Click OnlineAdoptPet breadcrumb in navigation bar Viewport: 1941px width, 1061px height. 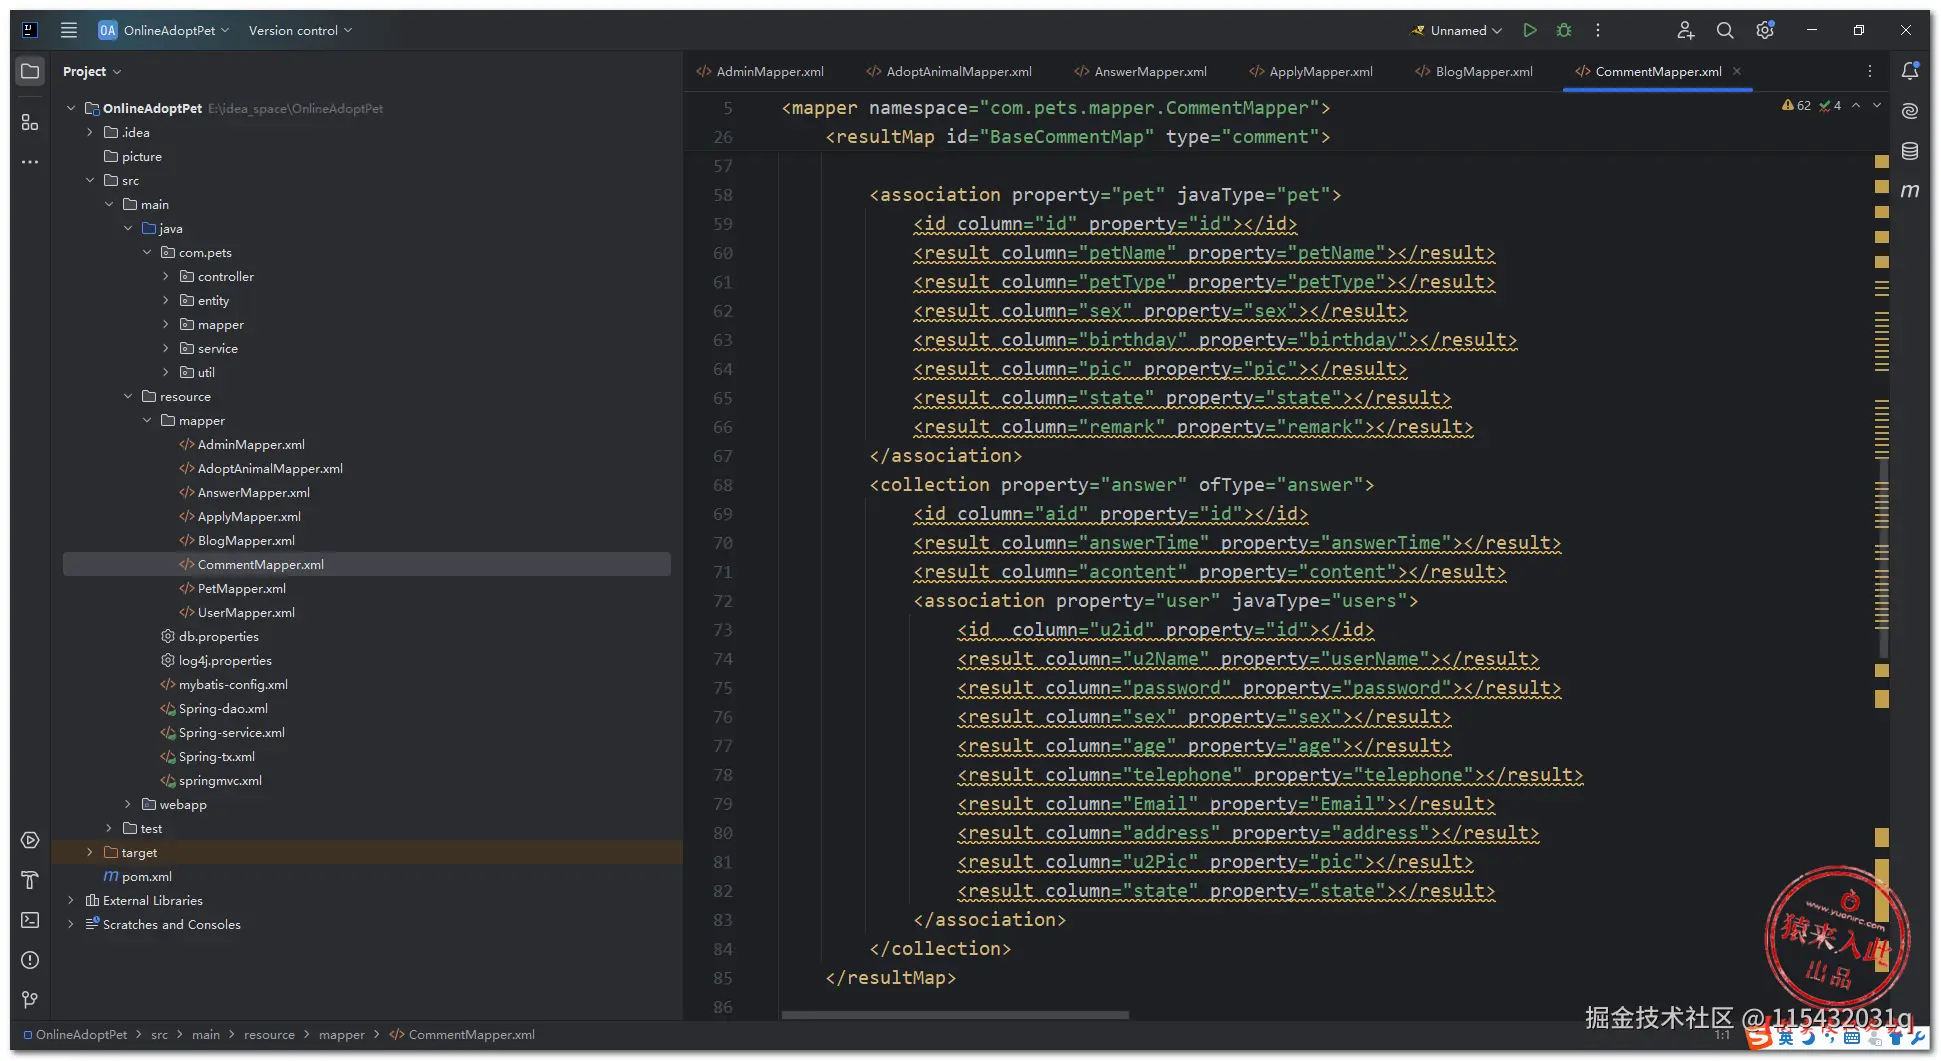click(76, 1034)
